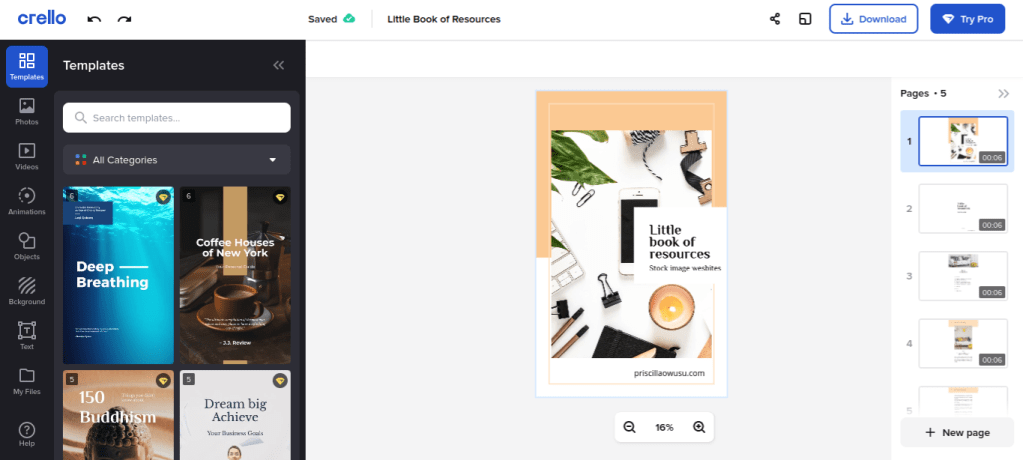Expand the All Categories dropdown
This screenshot has height=460, width=1023.
(x=177, y=160)
